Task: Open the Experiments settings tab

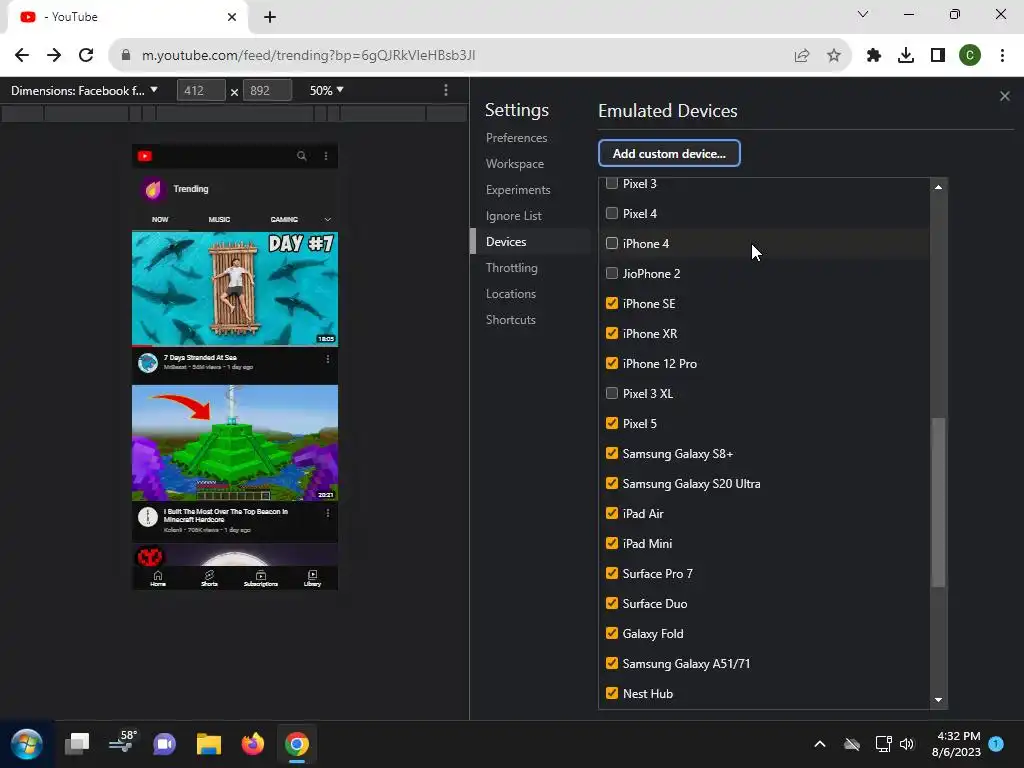Action: click(518, 190)
